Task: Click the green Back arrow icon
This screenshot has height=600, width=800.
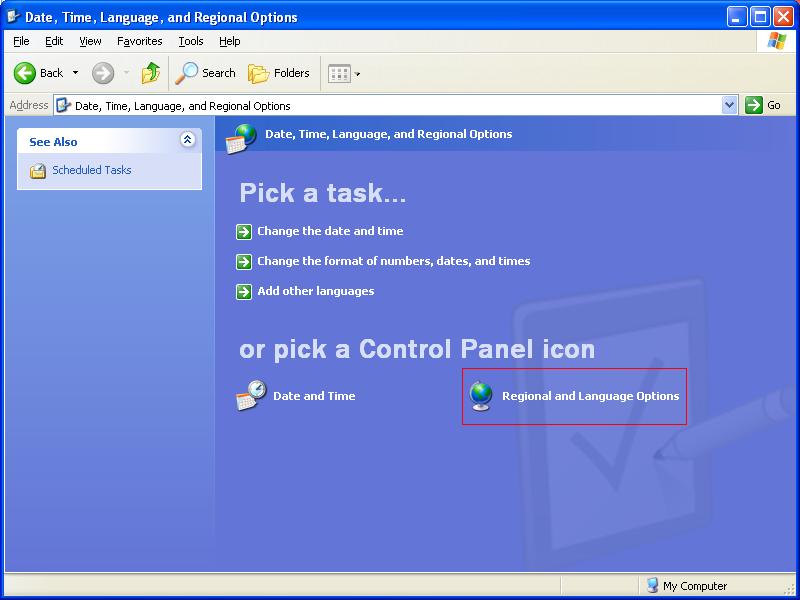Action: click(x=24, y=73)
